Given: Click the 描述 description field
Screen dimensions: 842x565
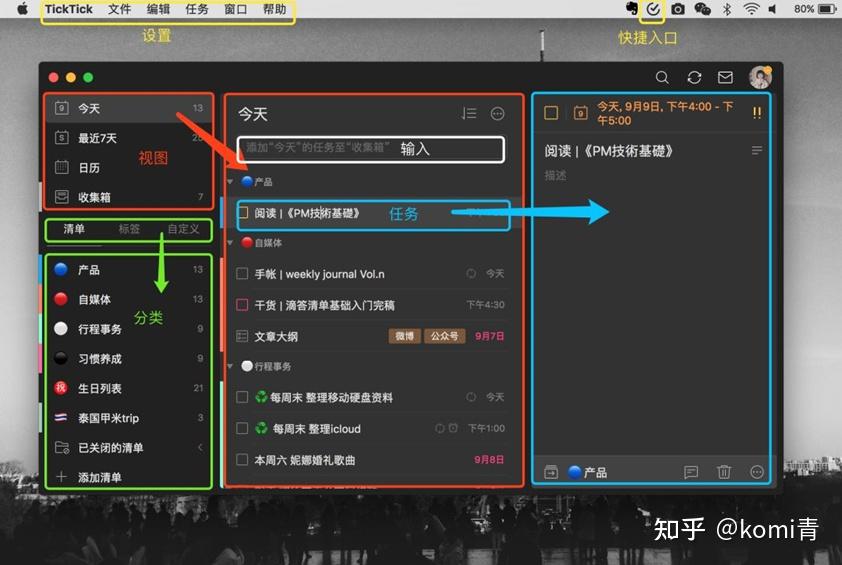Looking at the screenshot, I should coord(556,175).
